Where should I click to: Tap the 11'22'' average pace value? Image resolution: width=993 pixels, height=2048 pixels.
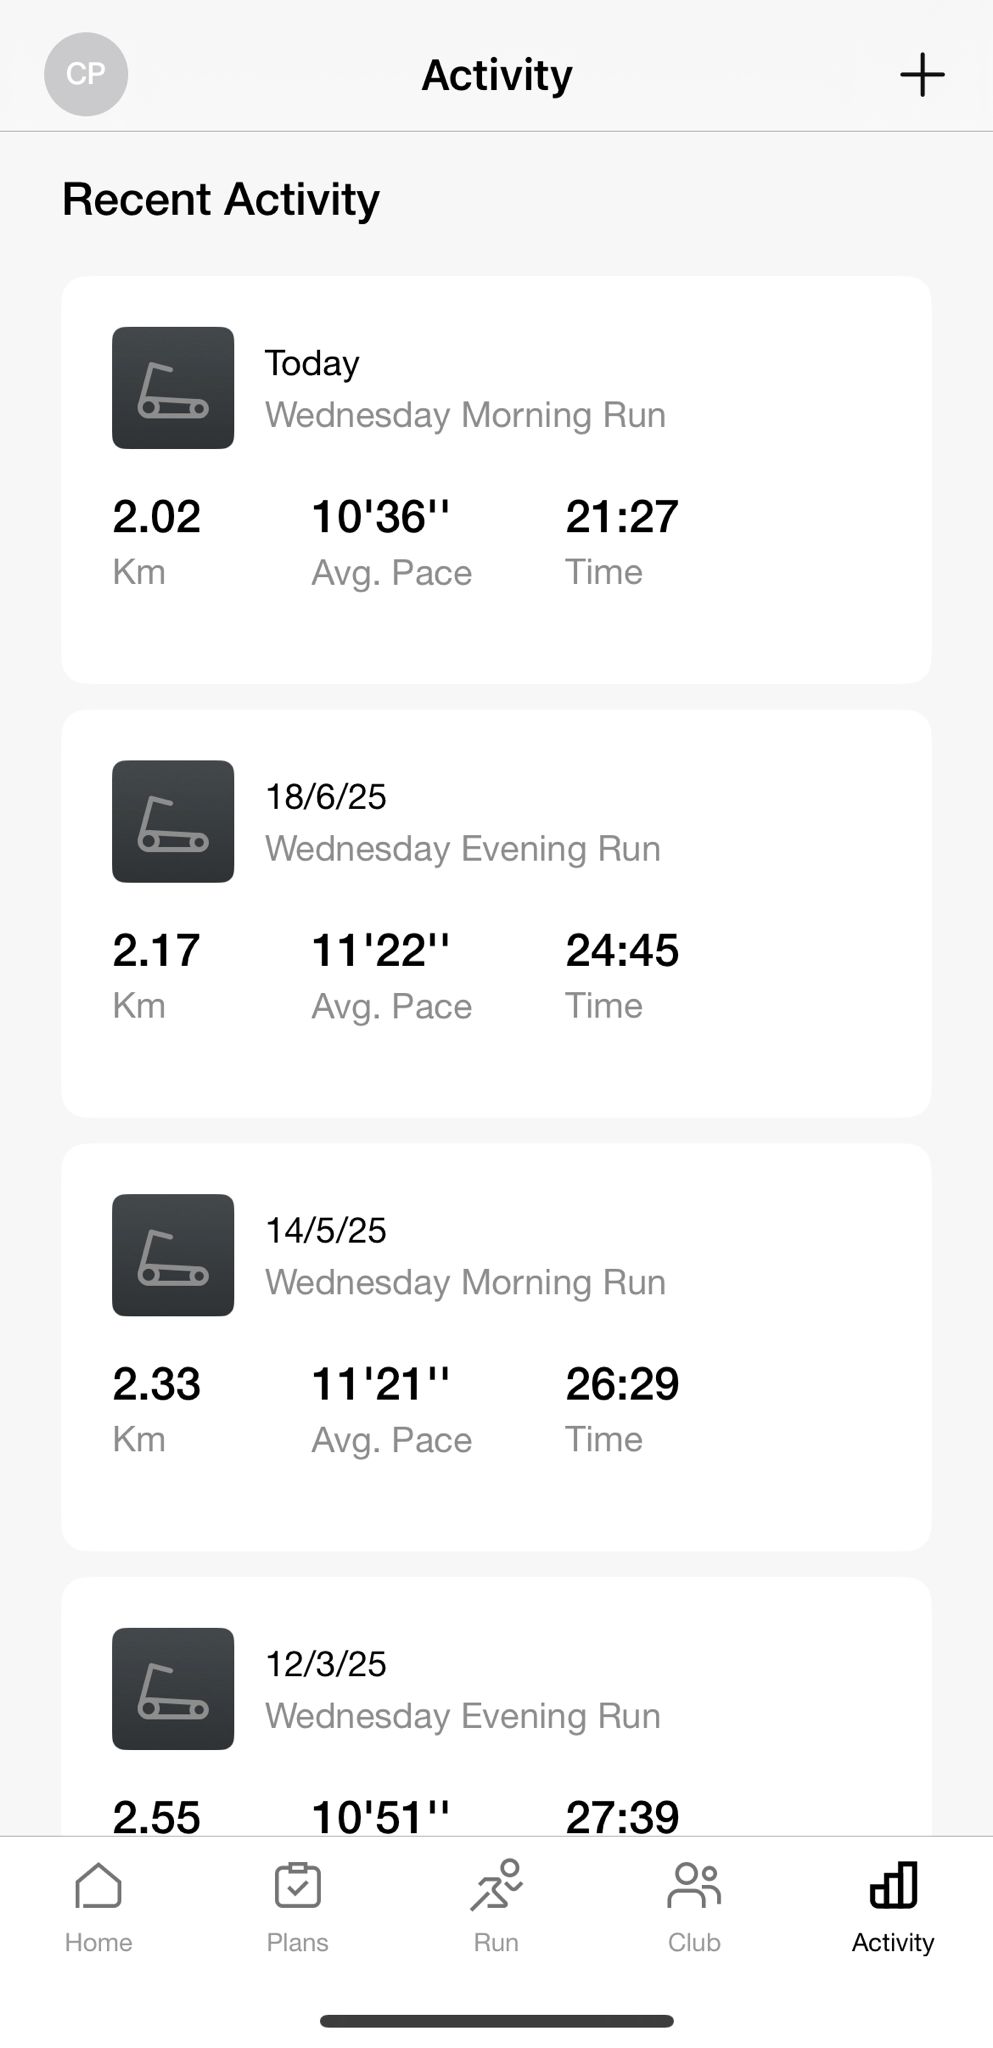click(380, 951)
